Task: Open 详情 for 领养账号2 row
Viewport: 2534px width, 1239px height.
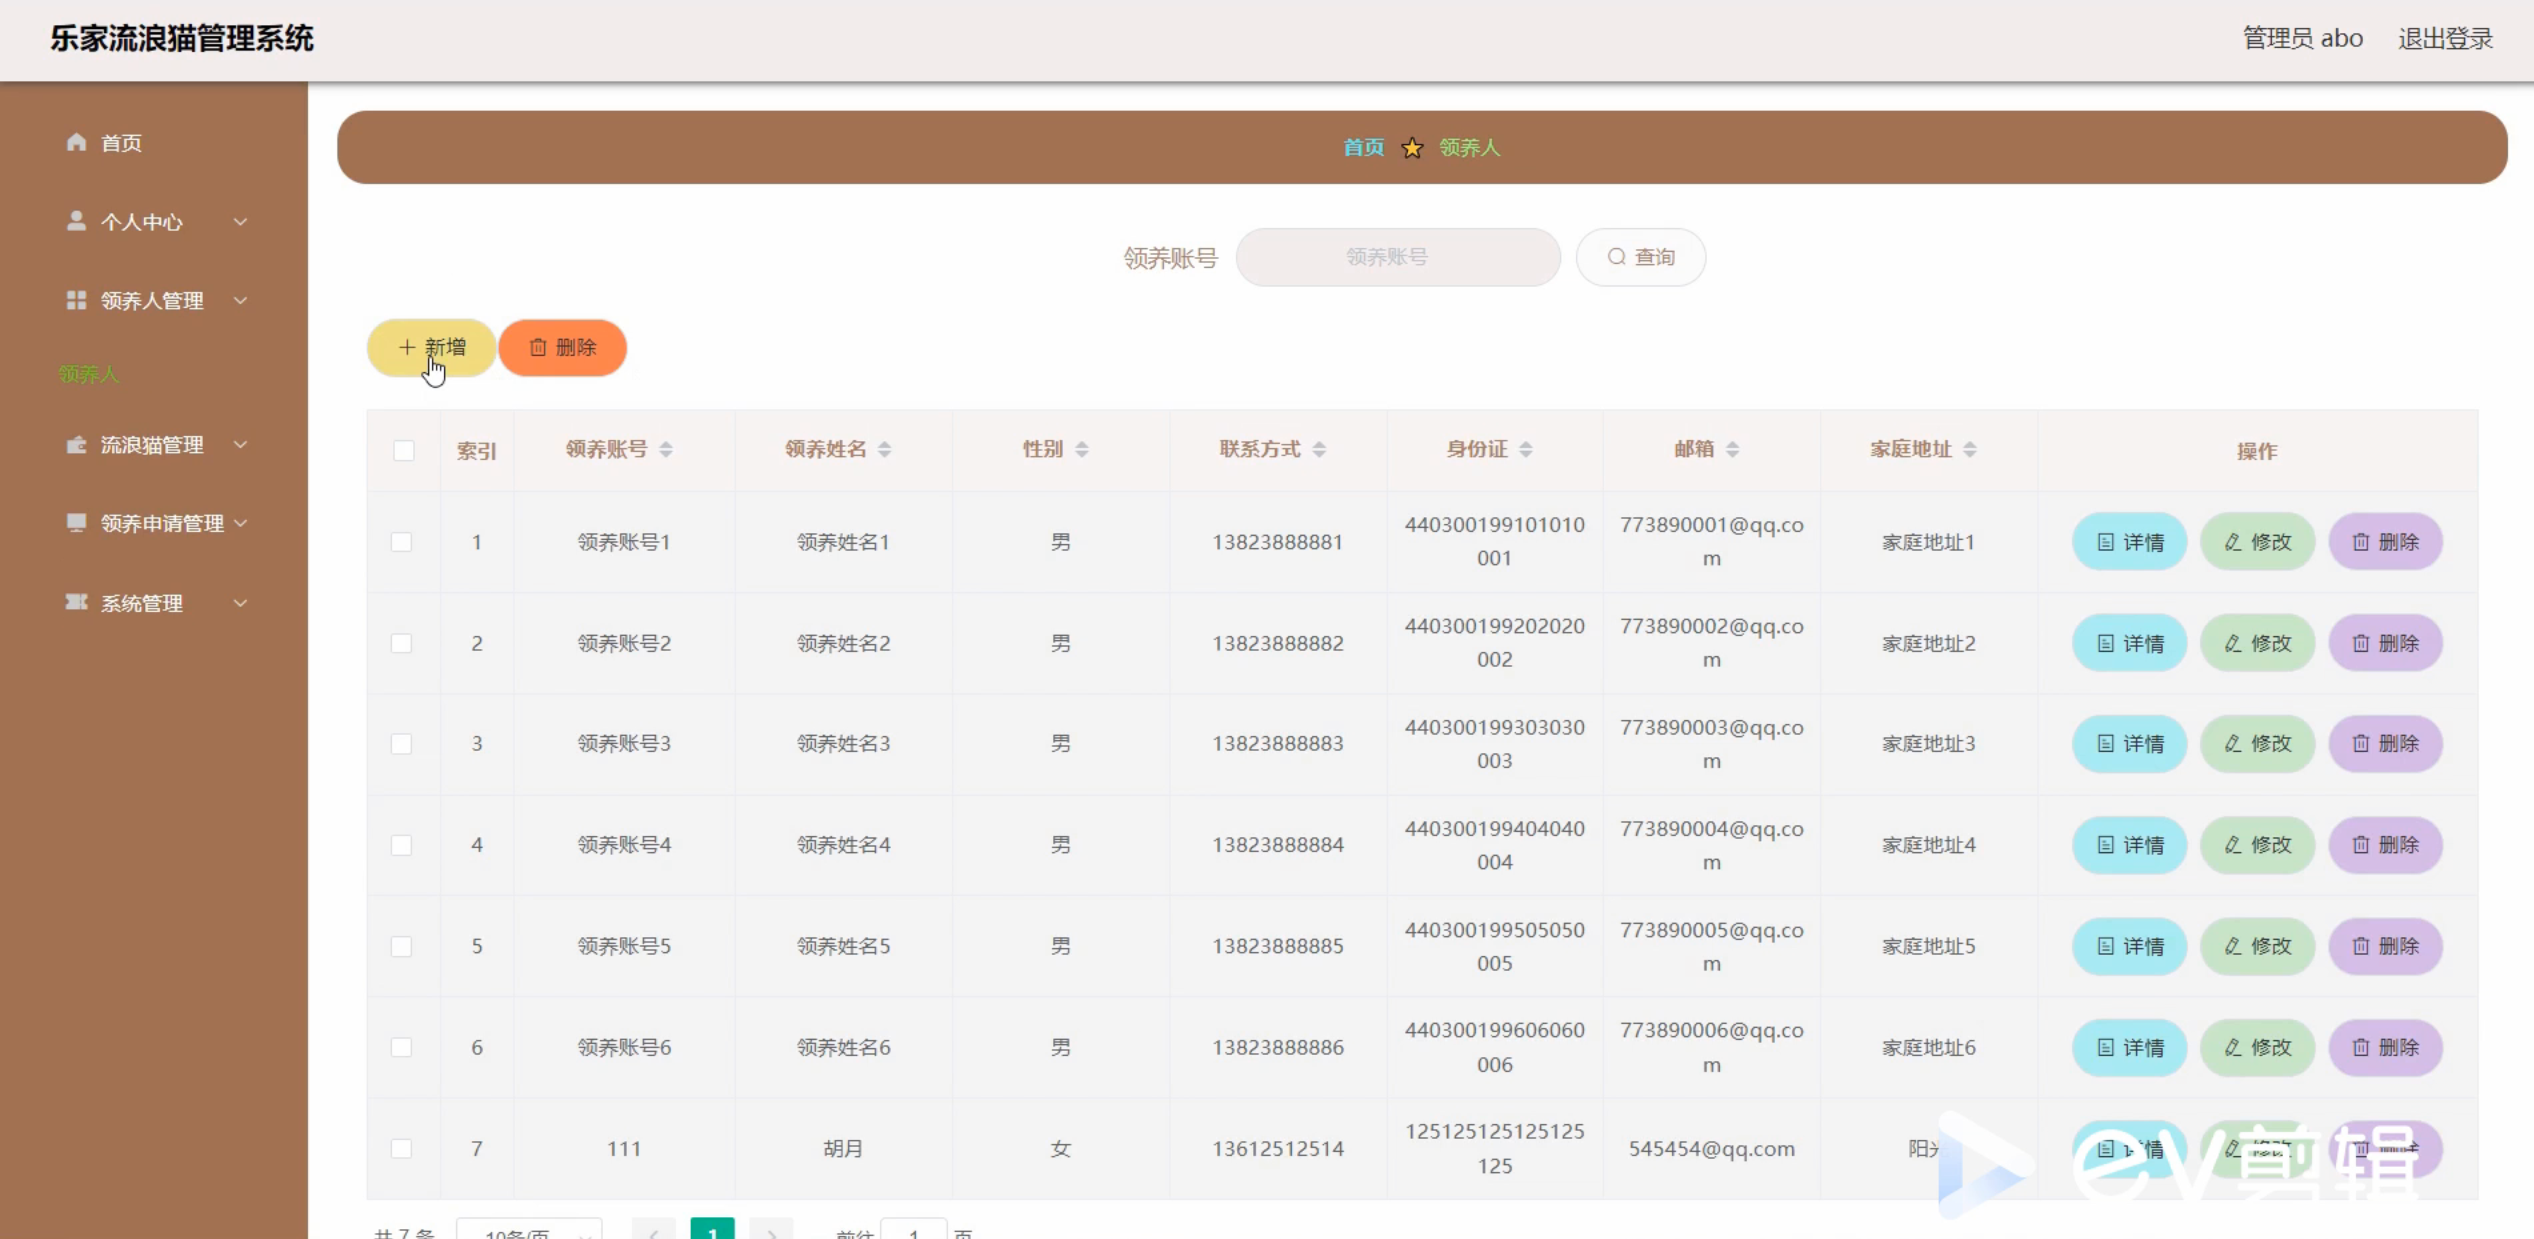Action: point(2129,643)
